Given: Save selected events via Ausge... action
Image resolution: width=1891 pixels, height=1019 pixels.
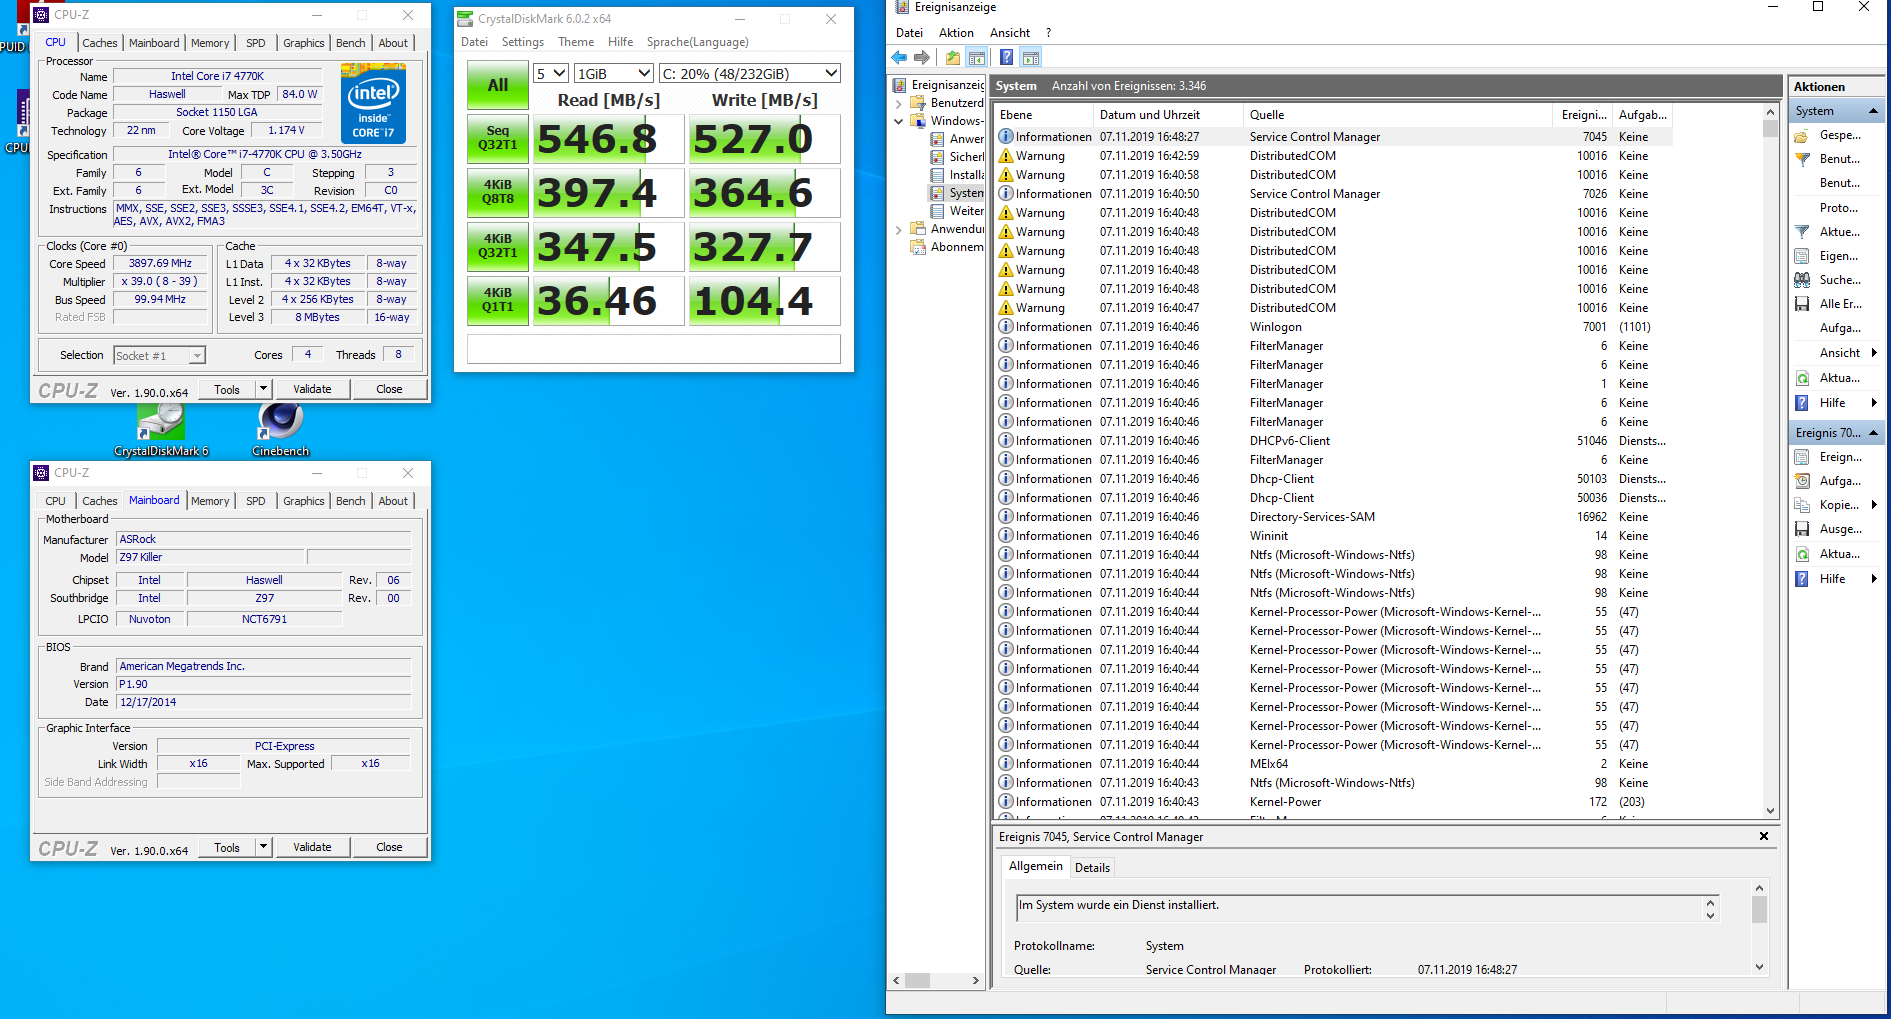Looking at the screenshot, I should (1840, 529).
